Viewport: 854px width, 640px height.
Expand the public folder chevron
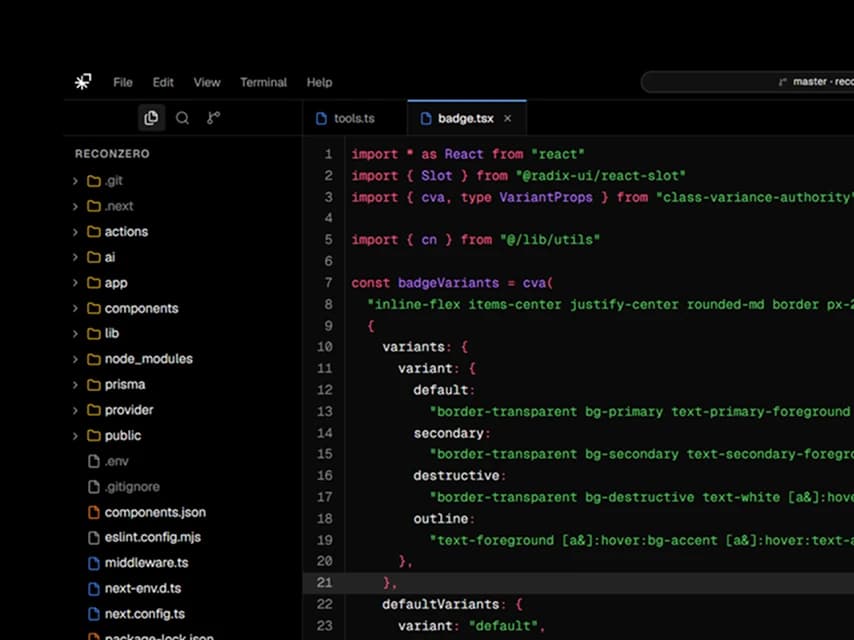[x=75, y=435]
